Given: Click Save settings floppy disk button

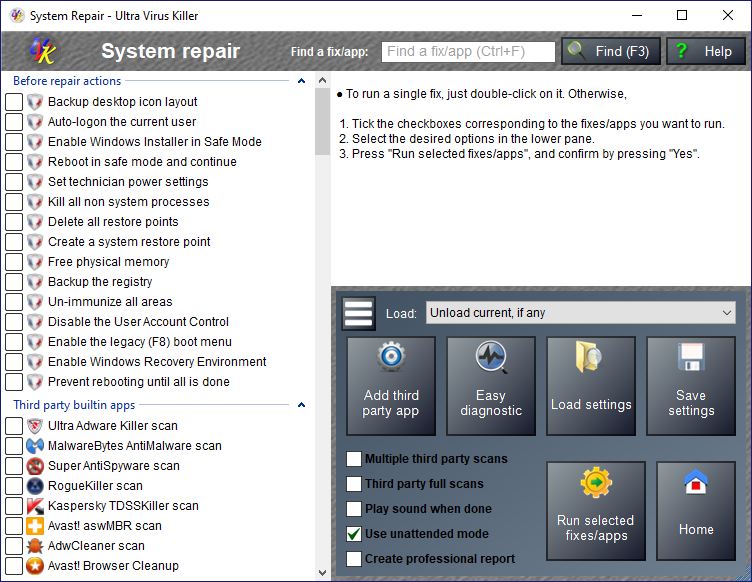Looking at the screenshot, I should pyautogui.click(x=691, y=386).
